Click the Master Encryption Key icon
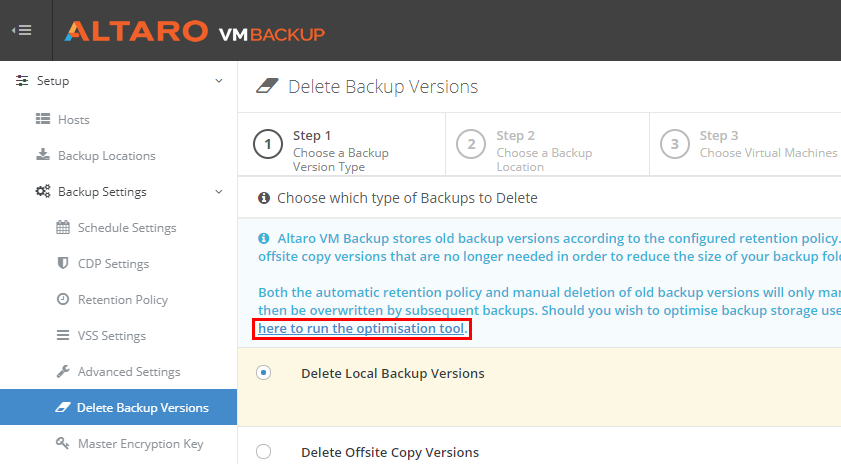The width and height of the screenshot is (841, 464). point(63,443)
